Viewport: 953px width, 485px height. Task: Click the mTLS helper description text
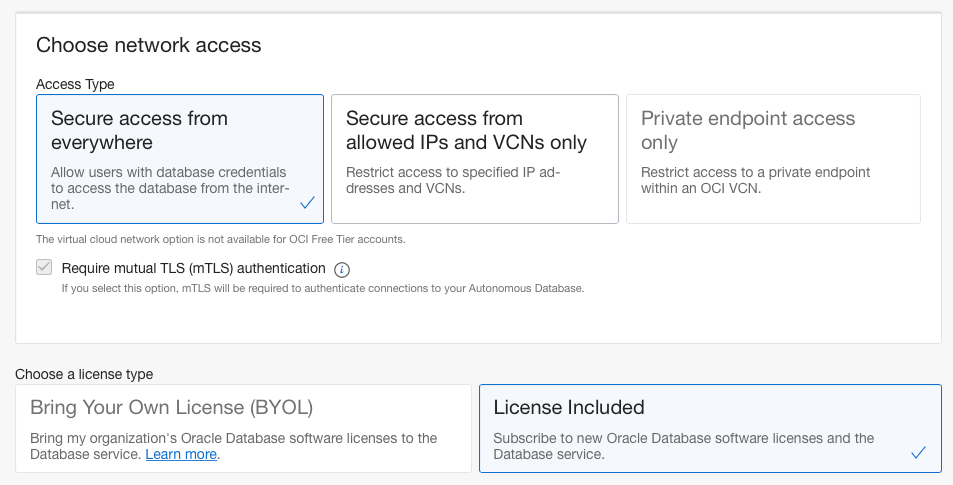coord(322,288)
